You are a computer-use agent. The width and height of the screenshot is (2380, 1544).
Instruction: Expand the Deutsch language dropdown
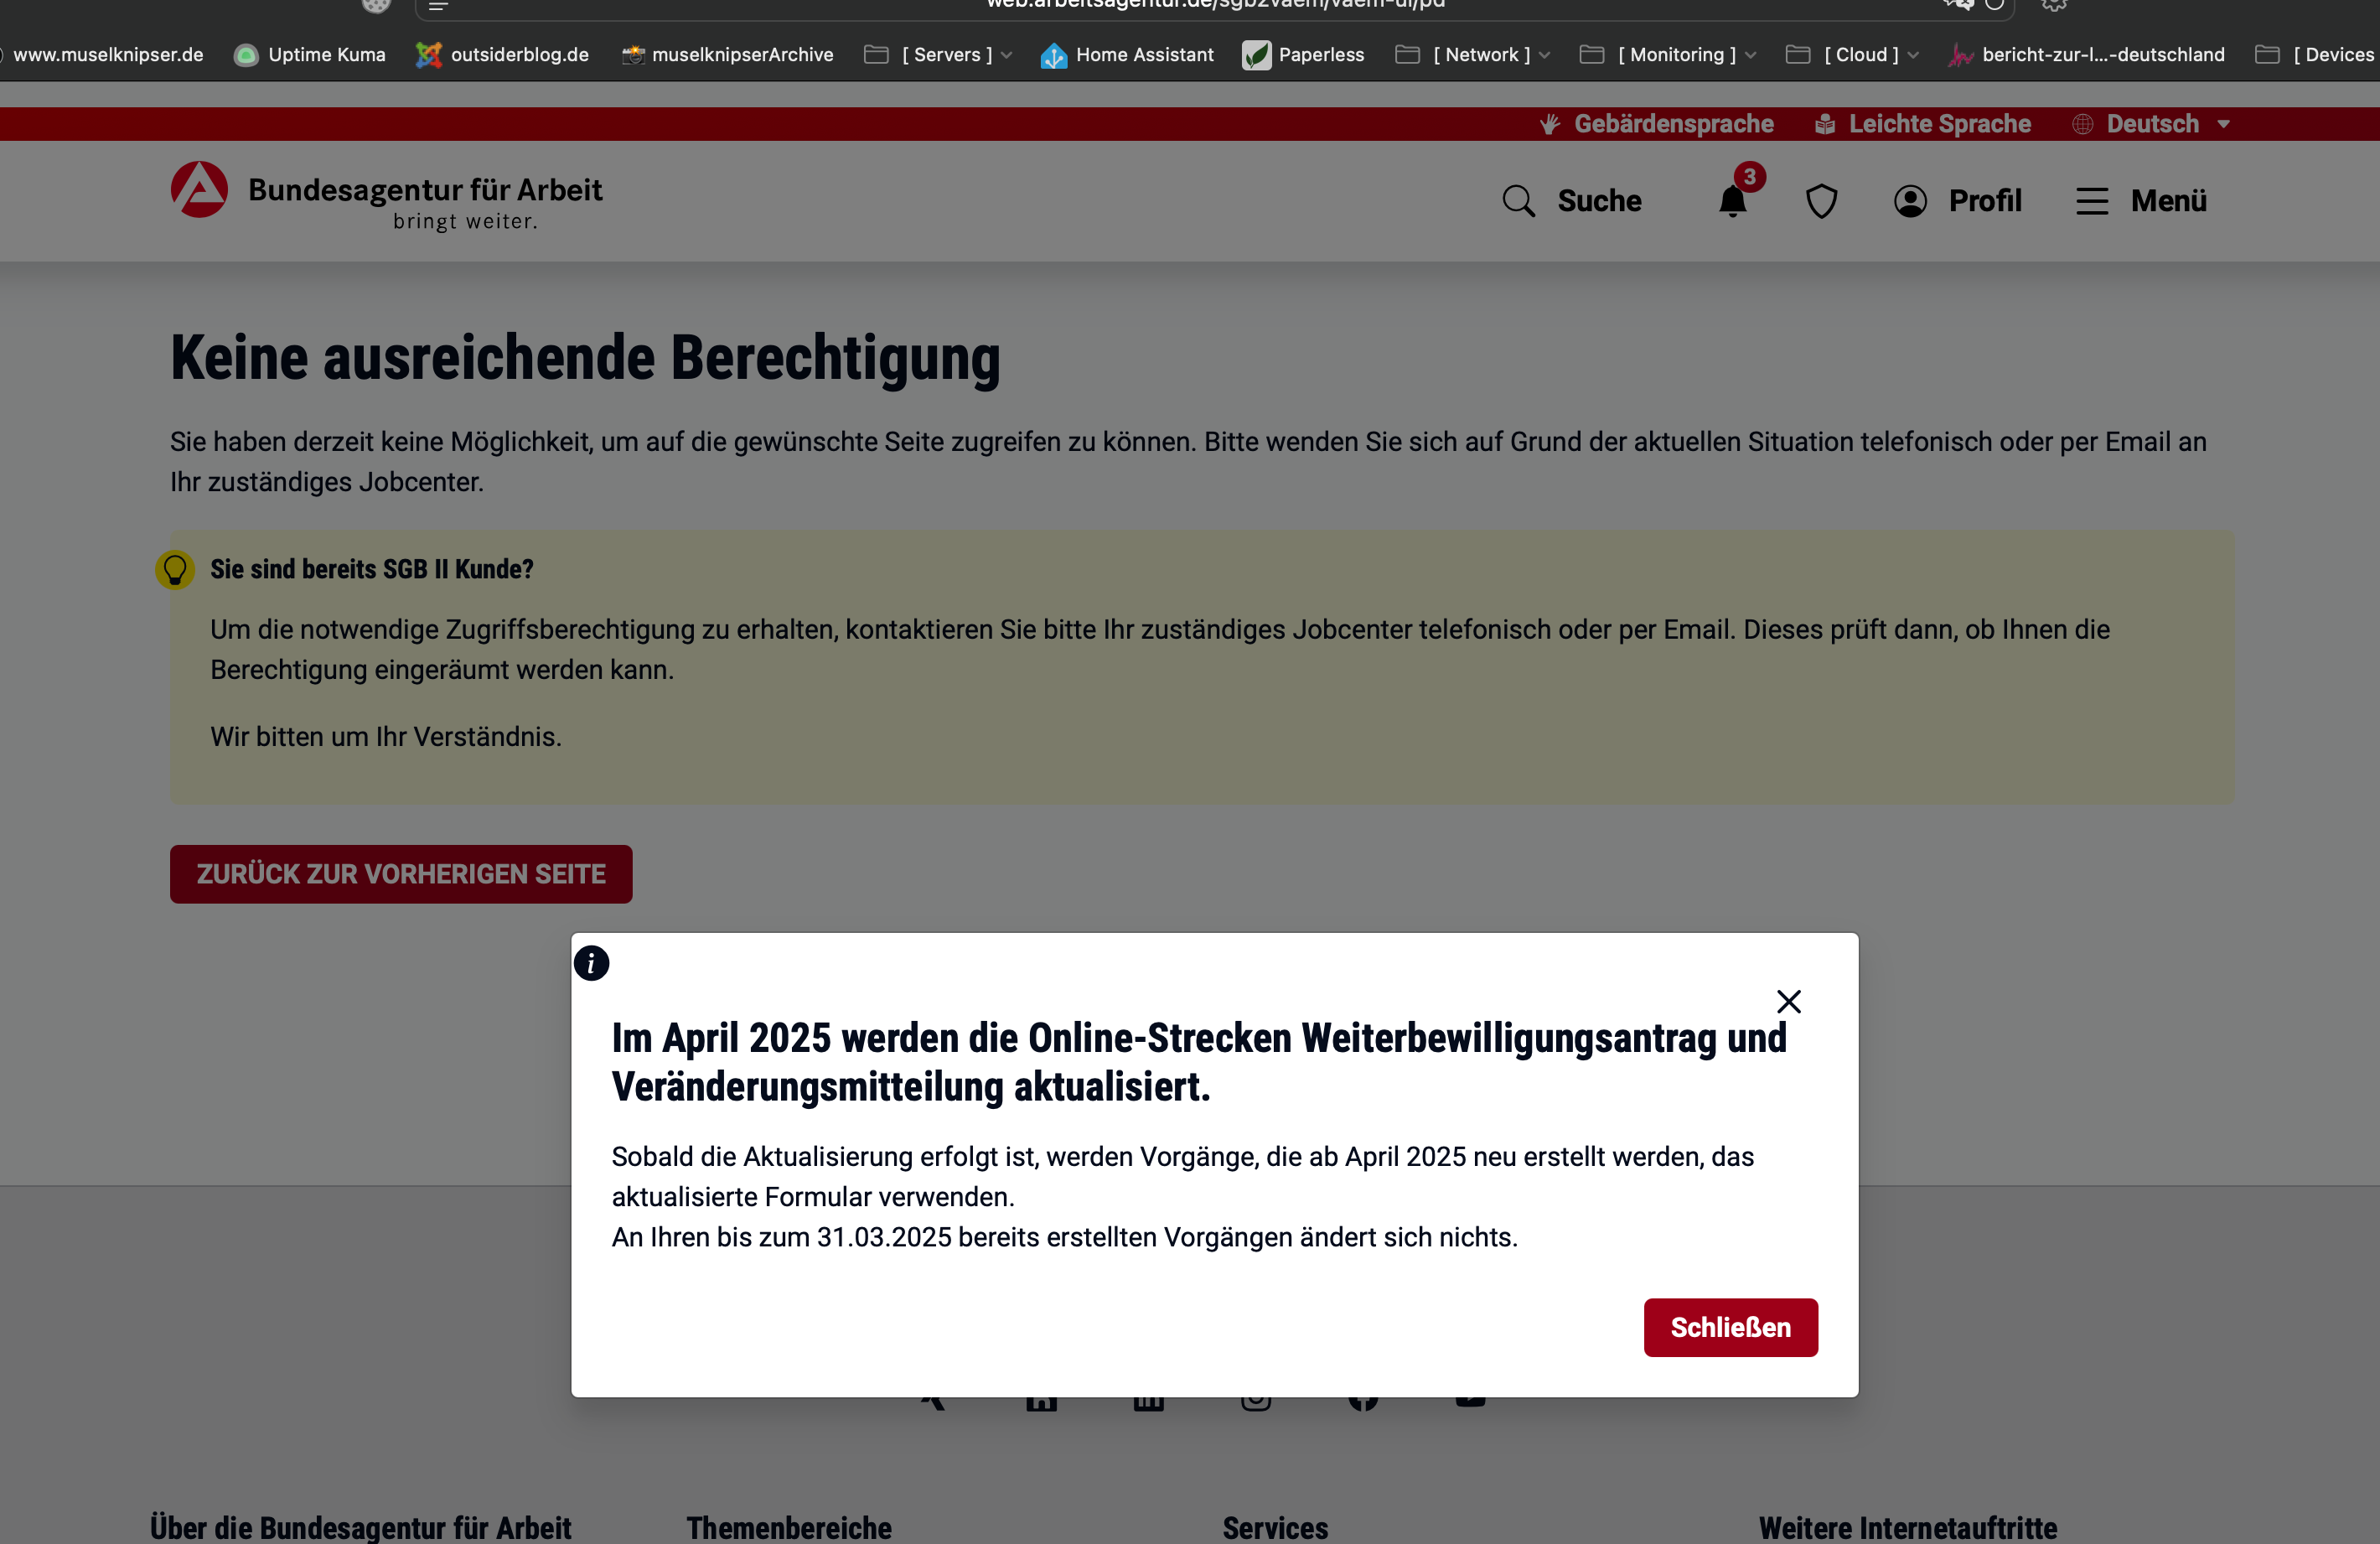point(2151,124)
